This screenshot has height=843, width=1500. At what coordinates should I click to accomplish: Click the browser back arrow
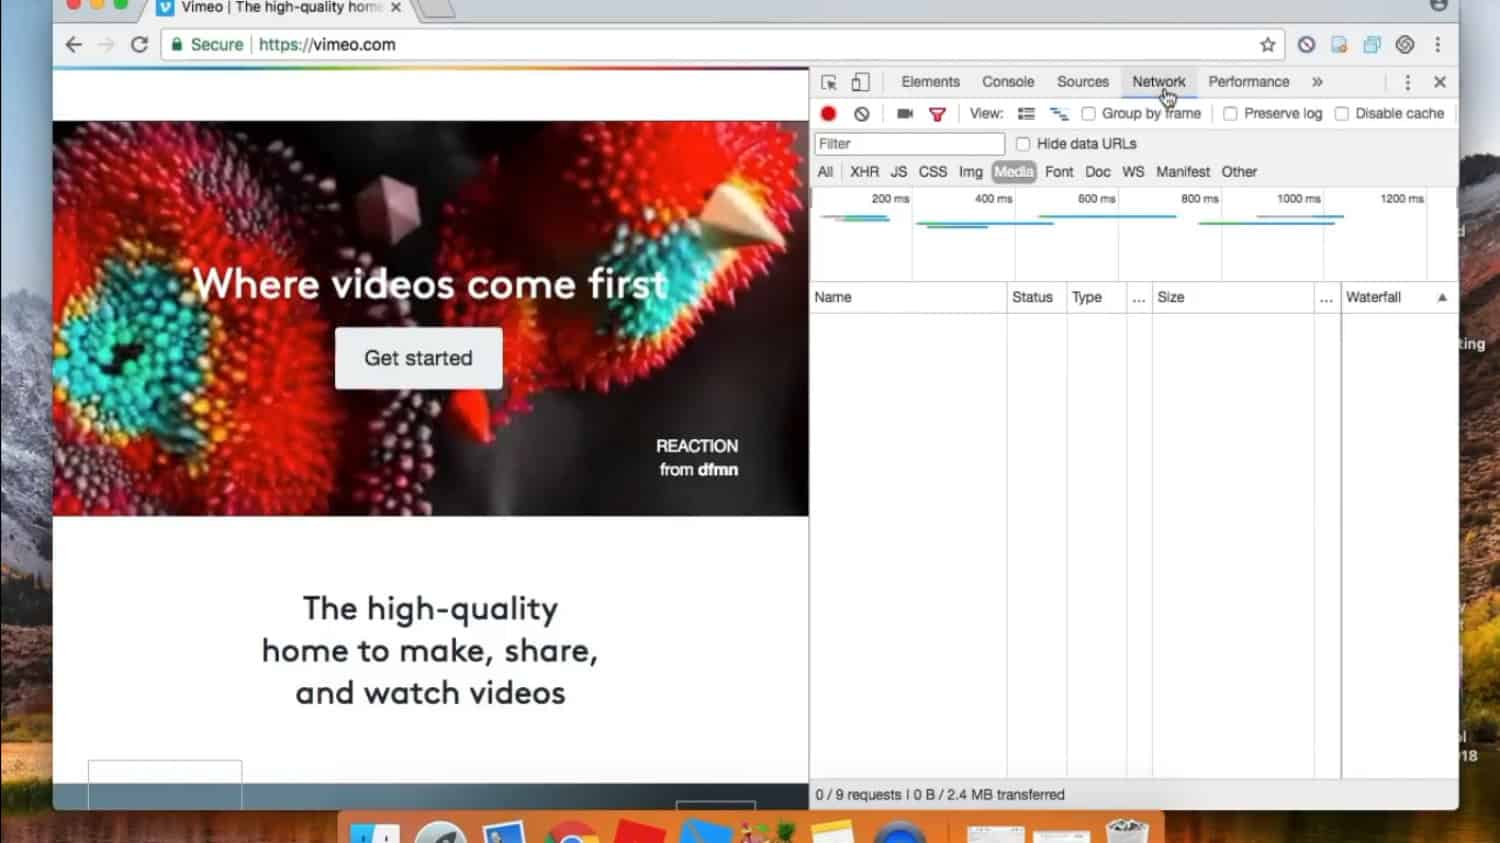(73, 44)
